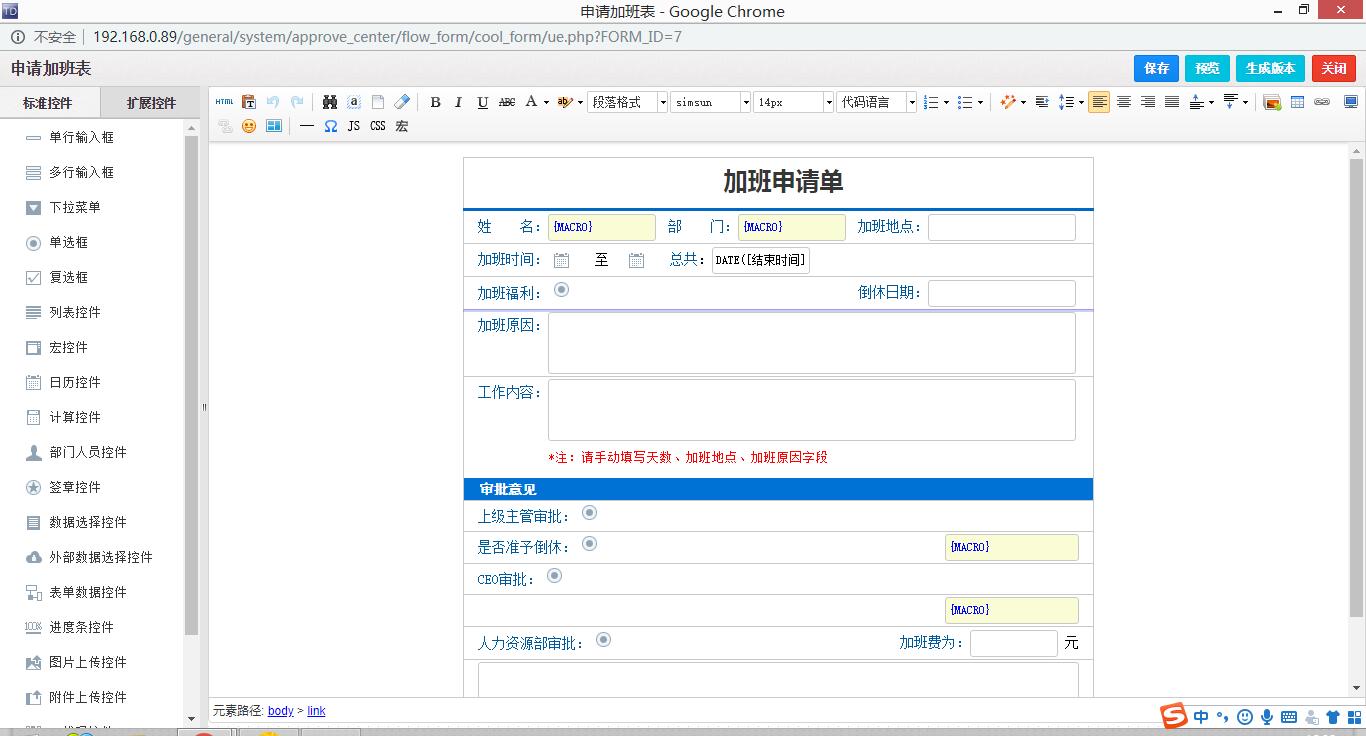Image resolution: width=1366 pixels, height=736 pixels.
Task: Toggle bold formatting
Action: [435, 102]
